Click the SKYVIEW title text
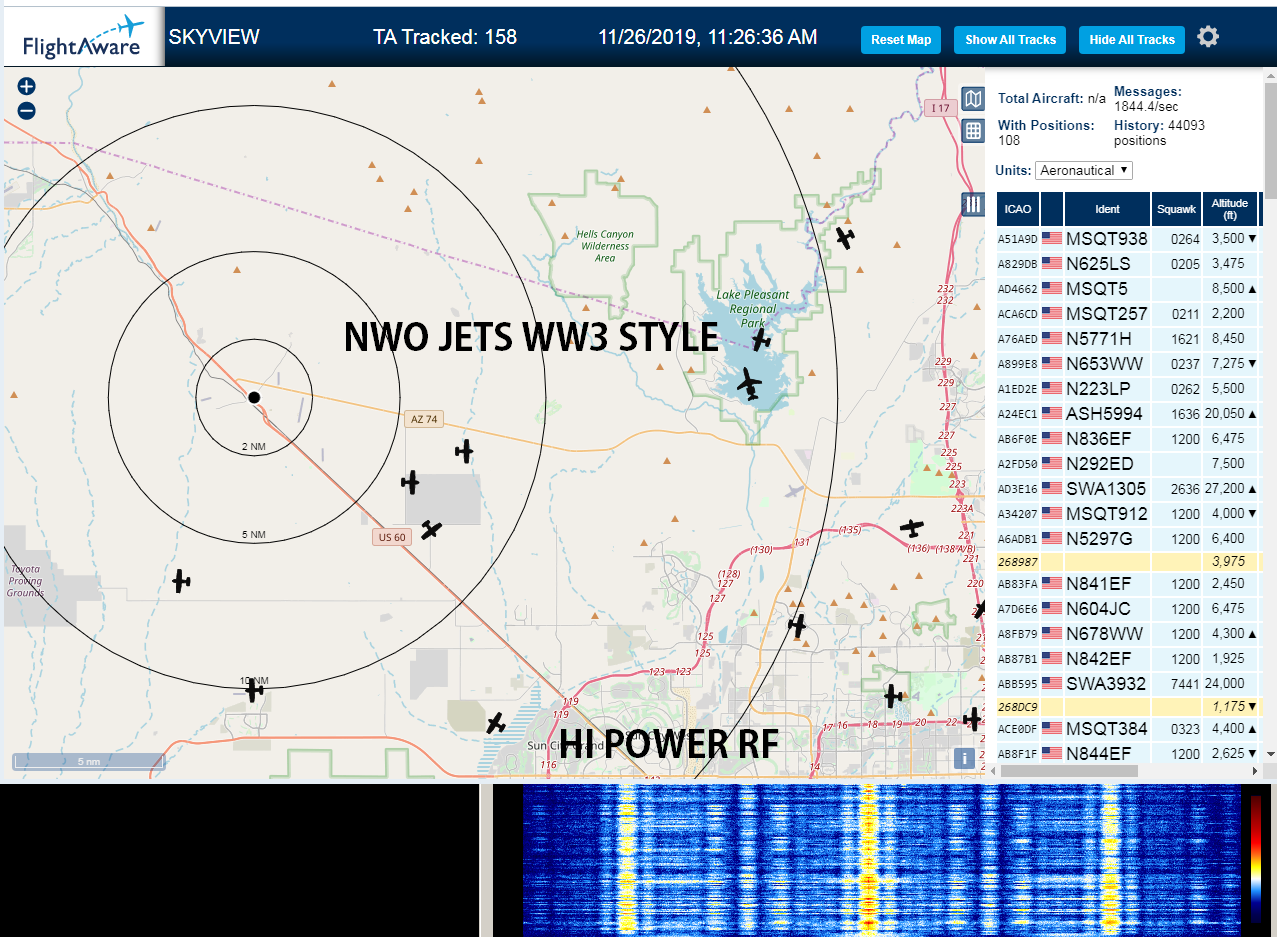Image resolution: width=1277 pixels, height=937 pixels. (x=214, y=37)
